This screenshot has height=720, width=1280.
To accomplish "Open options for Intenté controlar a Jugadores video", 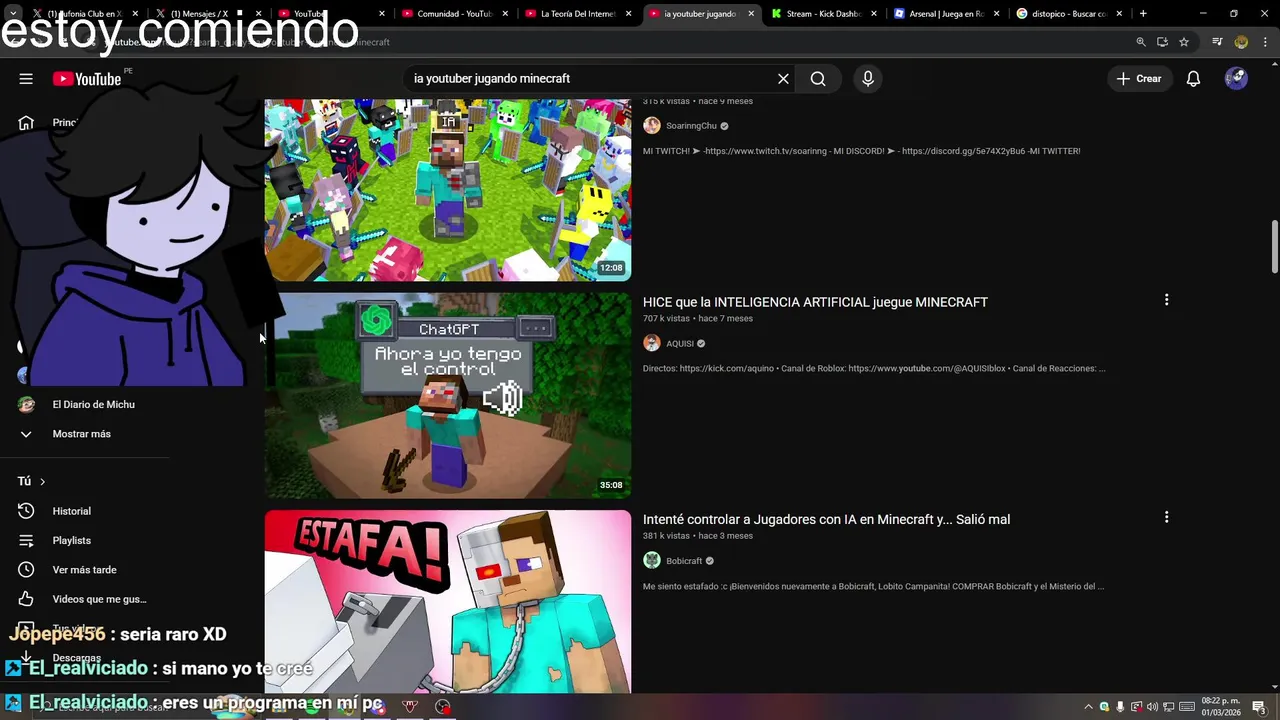I will click(1166, 517).
